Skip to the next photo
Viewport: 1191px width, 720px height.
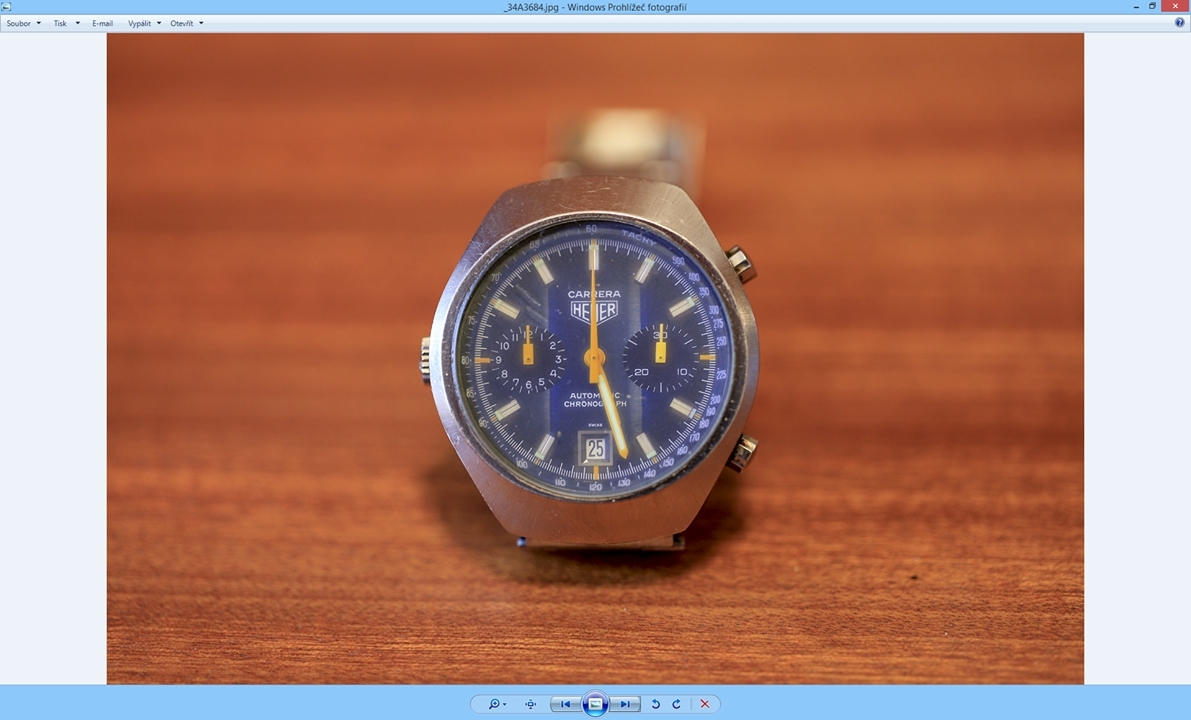tap(625, 704)
